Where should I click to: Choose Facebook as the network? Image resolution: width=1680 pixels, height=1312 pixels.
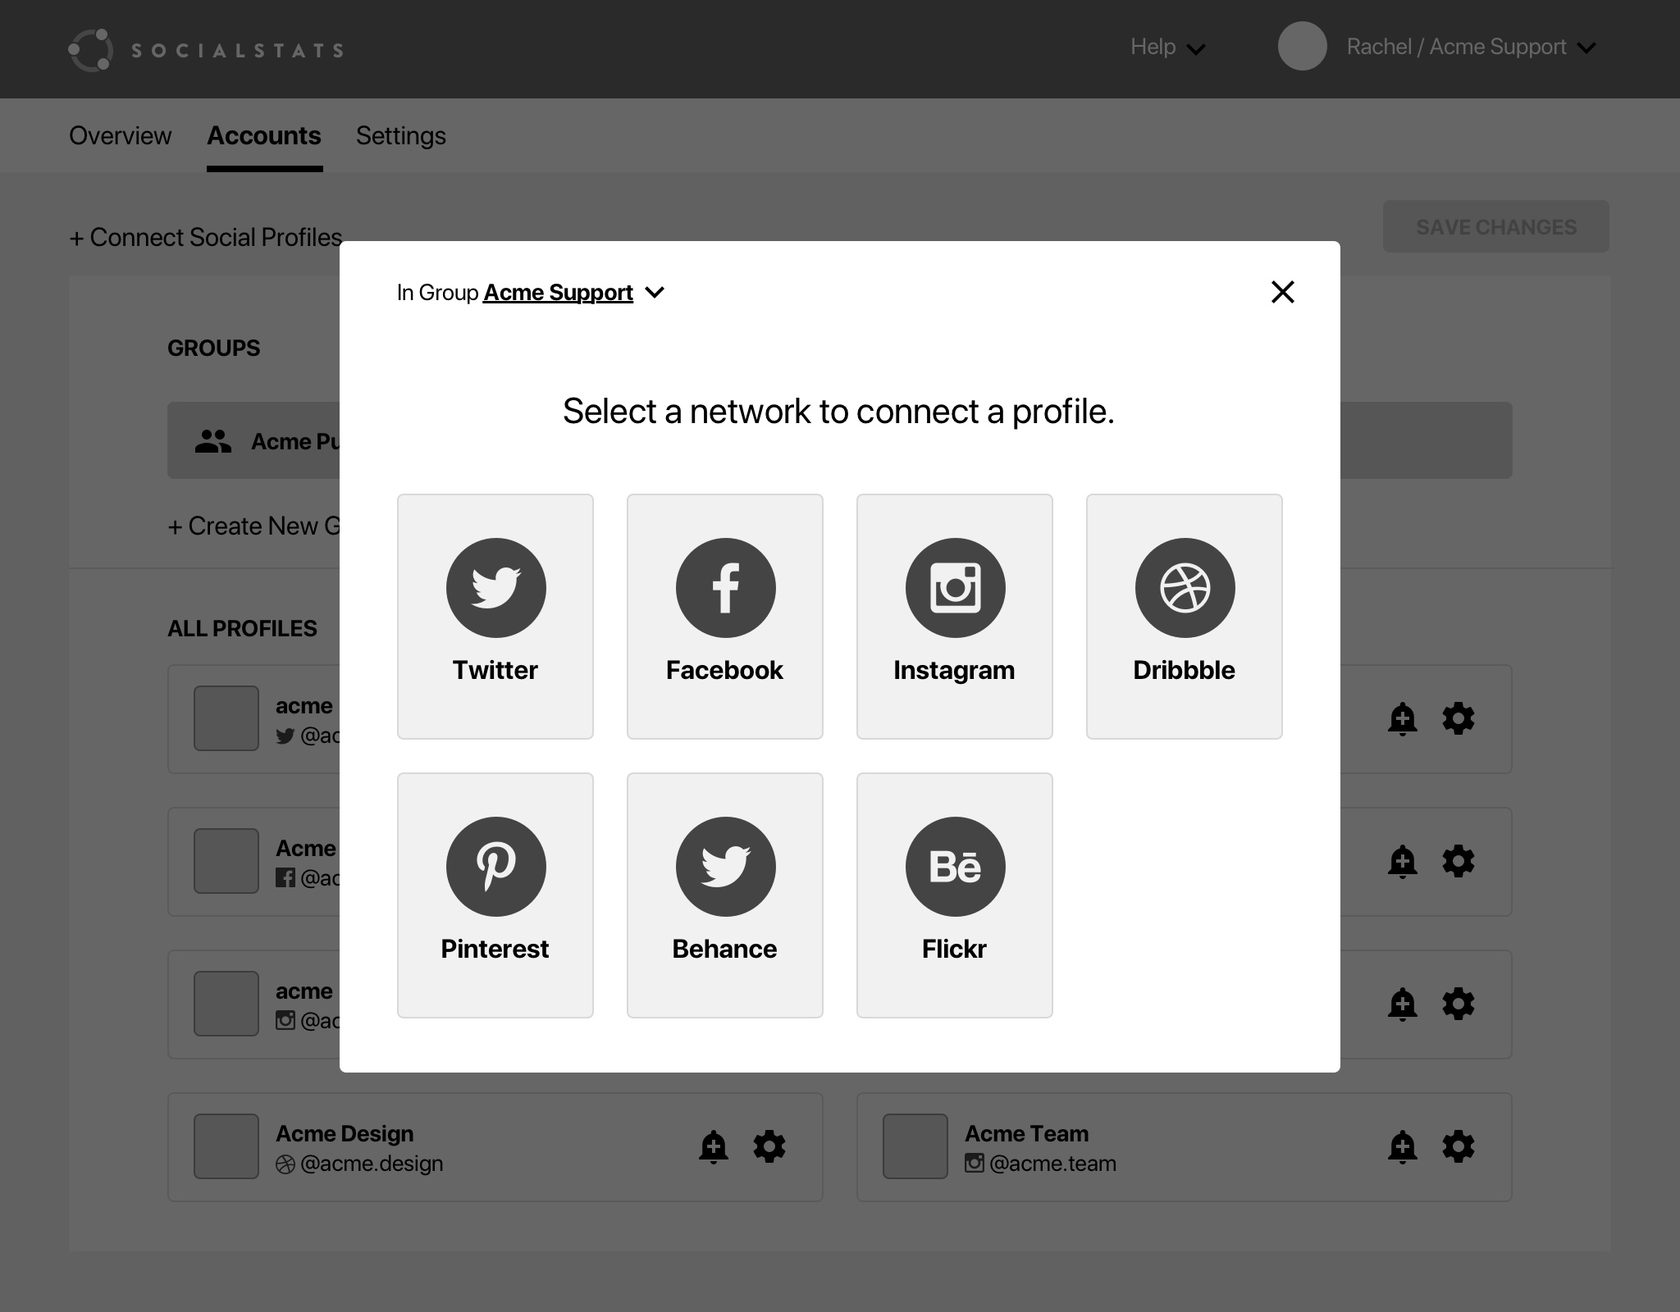click(x=724, y=616)
